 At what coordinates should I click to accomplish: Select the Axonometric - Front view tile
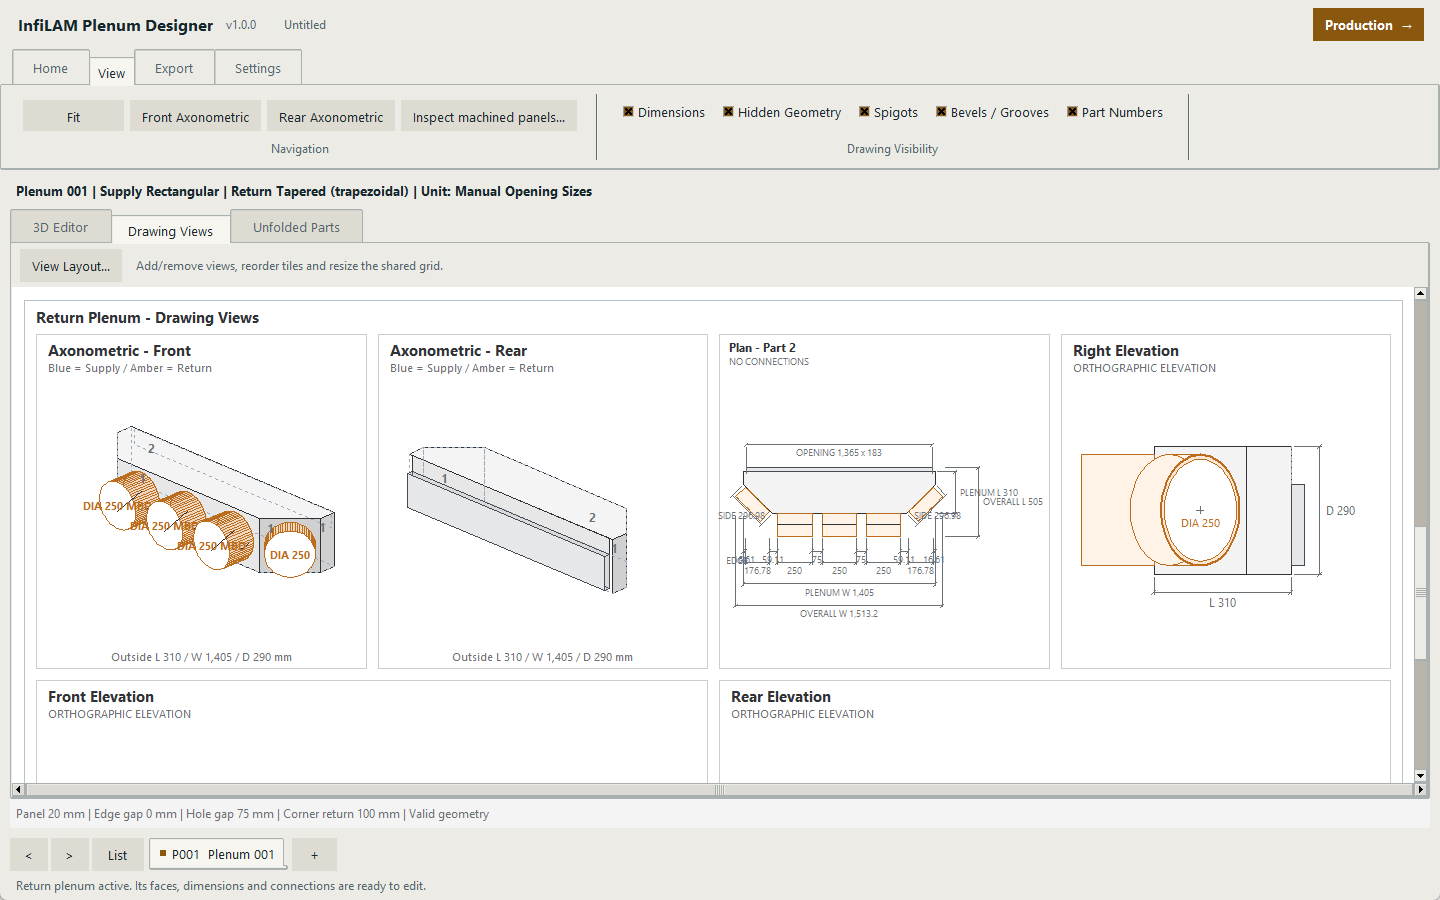point(201,501)
